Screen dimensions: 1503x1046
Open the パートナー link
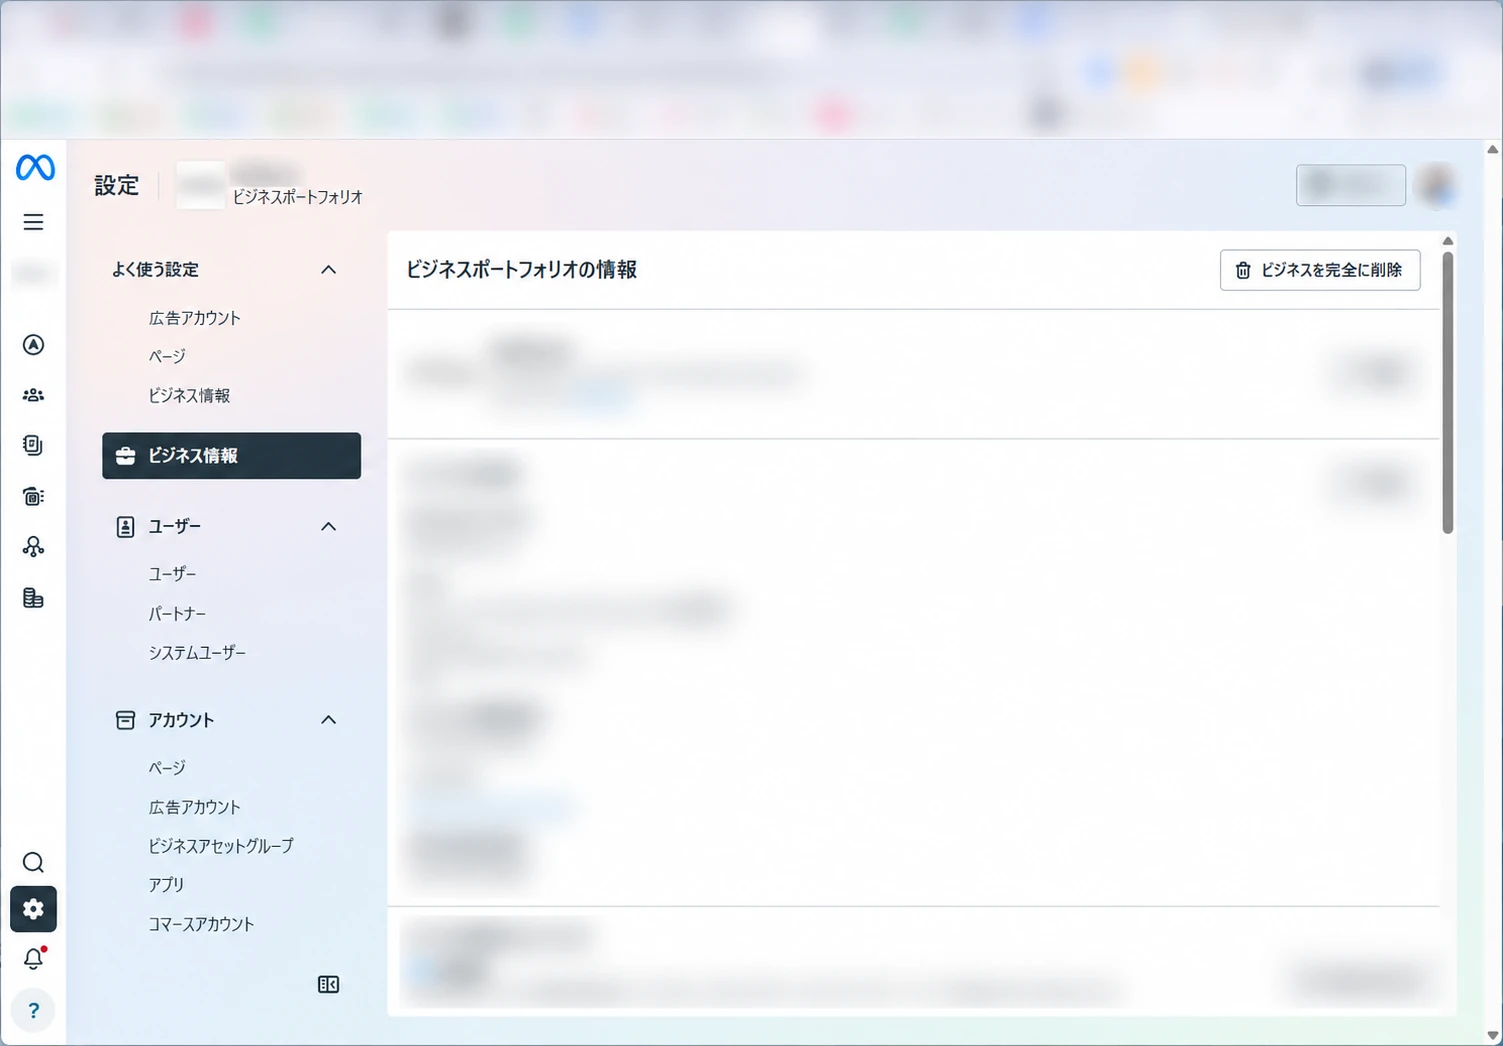coord(177,613)
